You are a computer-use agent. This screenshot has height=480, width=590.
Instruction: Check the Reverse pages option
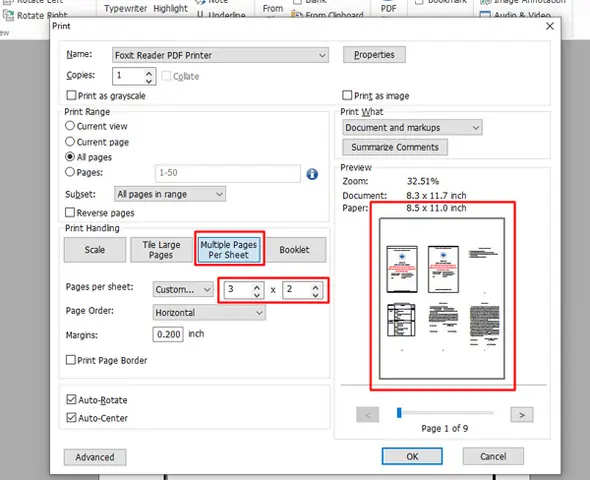(70, 212)
